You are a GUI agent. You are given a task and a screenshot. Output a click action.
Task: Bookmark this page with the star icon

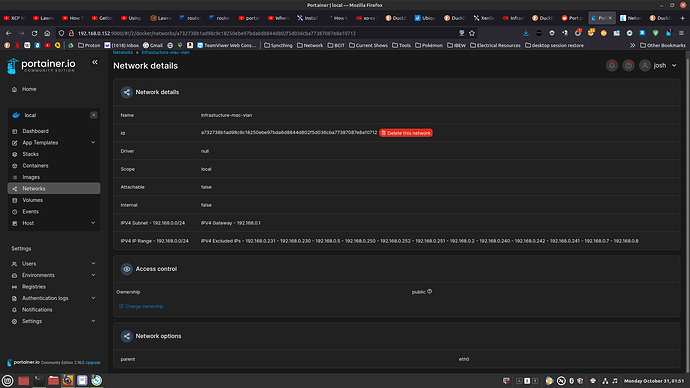tap(472, 33)
